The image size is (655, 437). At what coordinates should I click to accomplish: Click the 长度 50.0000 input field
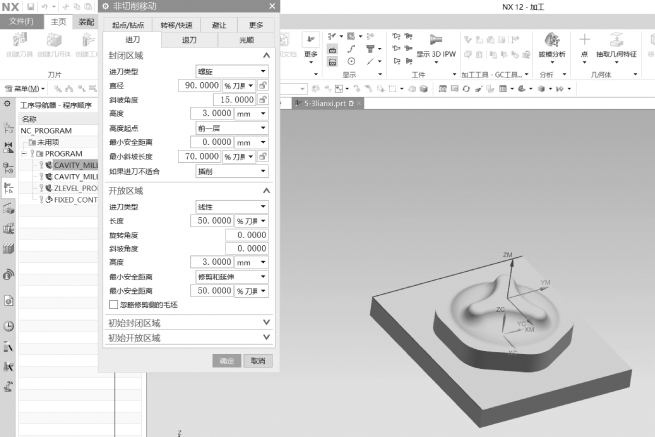click(x=212, y=220)
